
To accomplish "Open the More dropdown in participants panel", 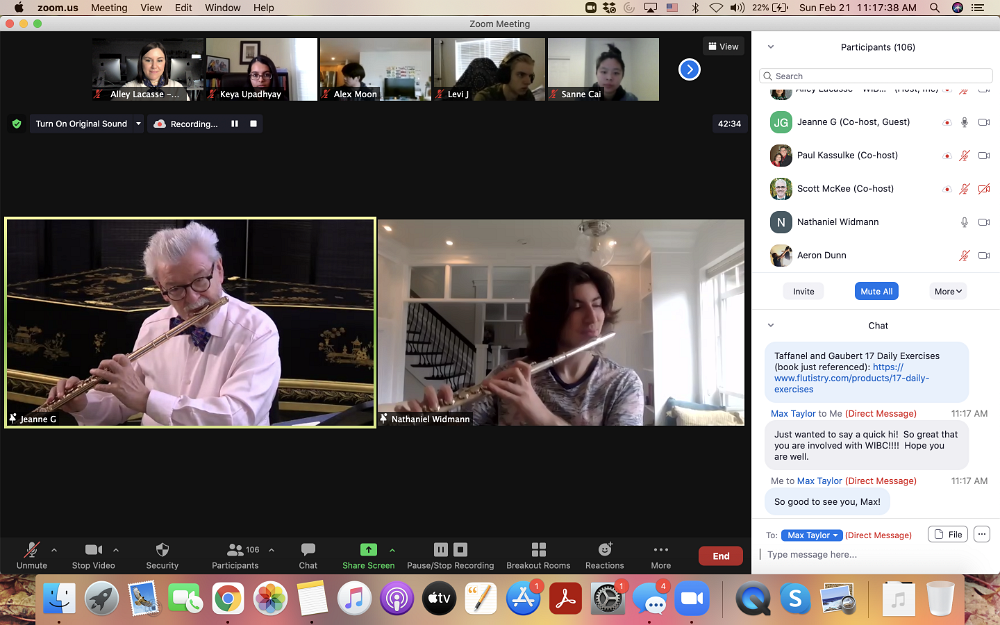I will coord(948,291).
